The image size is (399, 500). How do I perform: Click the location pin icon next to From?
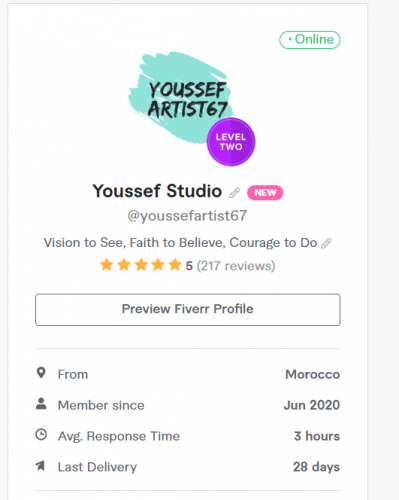[41, 373]
